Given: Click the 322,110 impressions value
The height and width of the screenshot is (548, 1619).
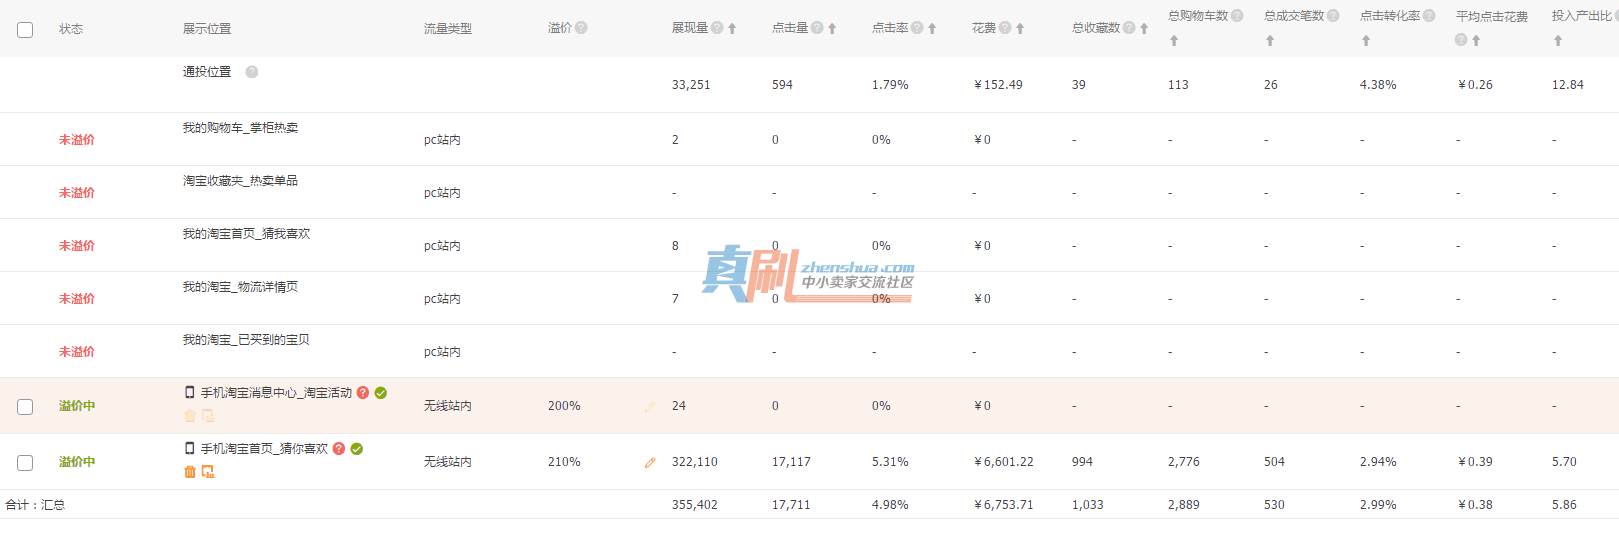Looking at the screenshot, I should 695,462.
